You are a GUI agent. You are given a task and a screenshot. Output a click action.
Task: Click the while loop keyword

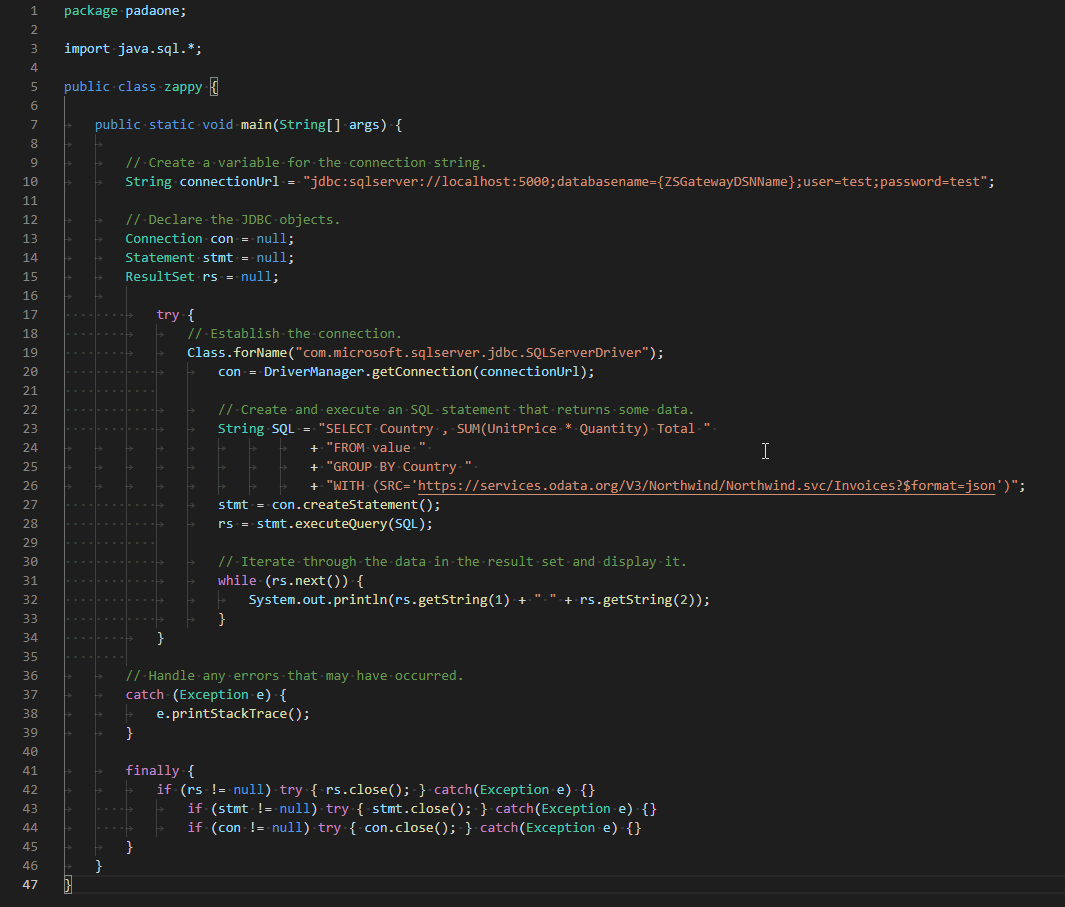(x=237, y=580)
